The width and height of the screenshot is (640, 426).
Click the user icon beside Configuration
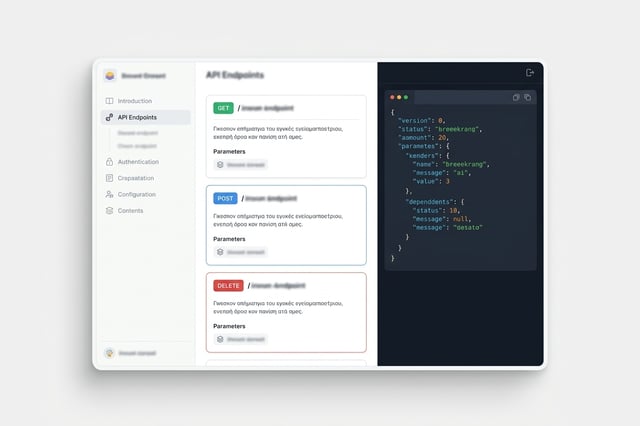pyautogui.click(x=109, y=194)
